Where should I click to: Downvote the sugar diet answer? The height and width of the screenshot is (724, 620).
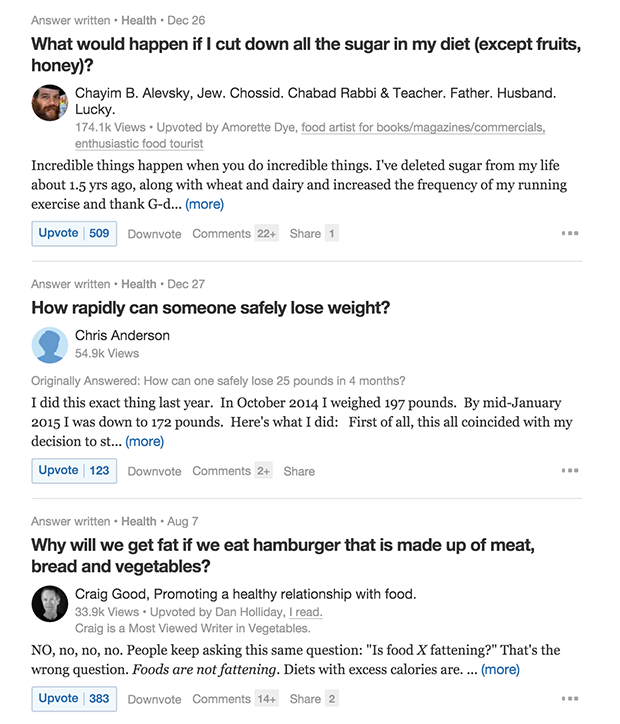(x=154, y=234)
